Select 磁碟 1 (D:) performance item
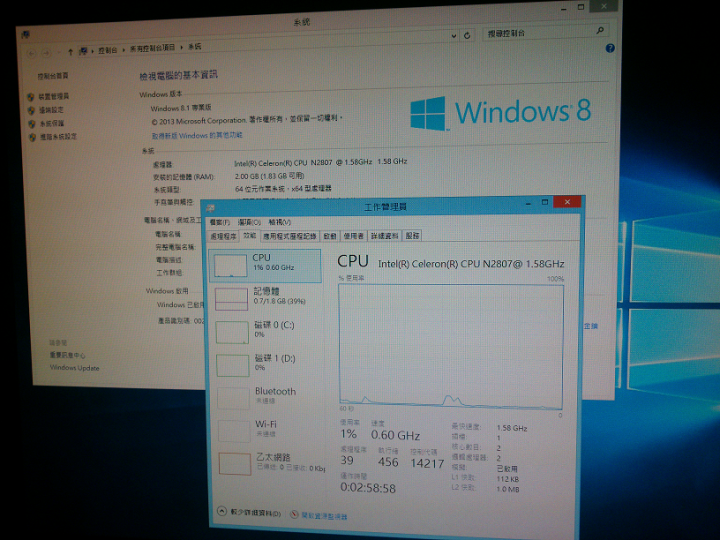Viewport: 720px width, 540px height. point(268,365)
